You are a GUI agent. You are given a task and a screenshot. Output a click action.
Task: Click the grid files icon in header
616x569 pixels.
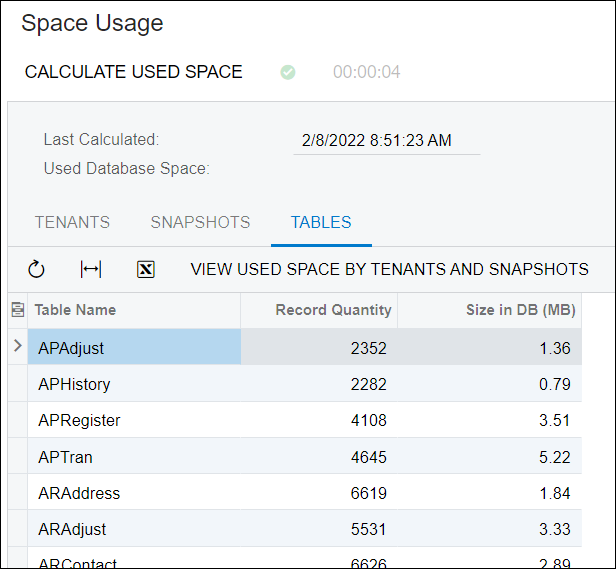17,310
